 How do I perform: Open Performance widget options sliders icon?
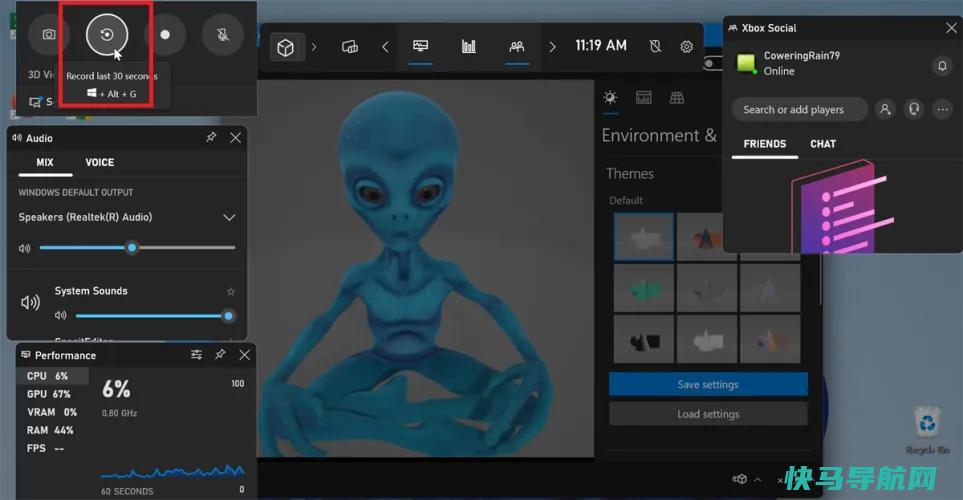click(197, 354)
